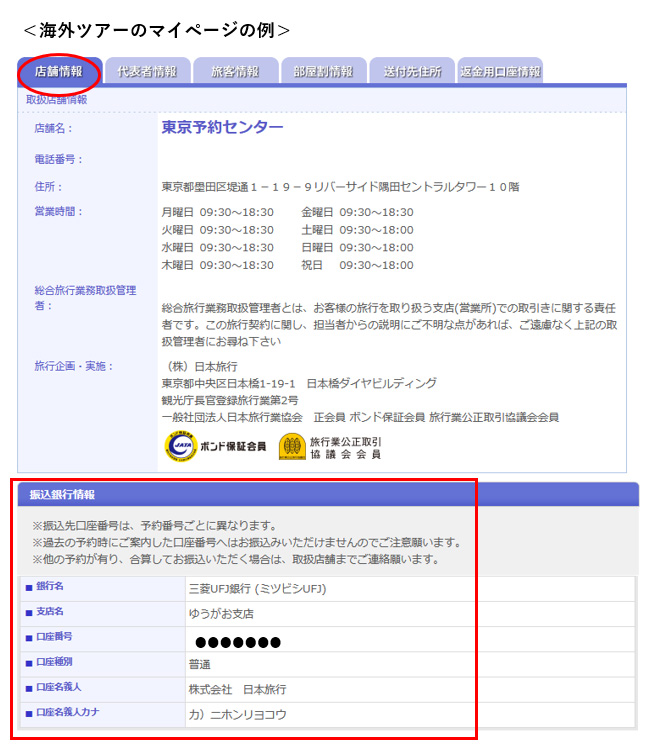659x753 pixels.
Task: Click the 取扱店舗情報 heading
Action: pos(57,100)
